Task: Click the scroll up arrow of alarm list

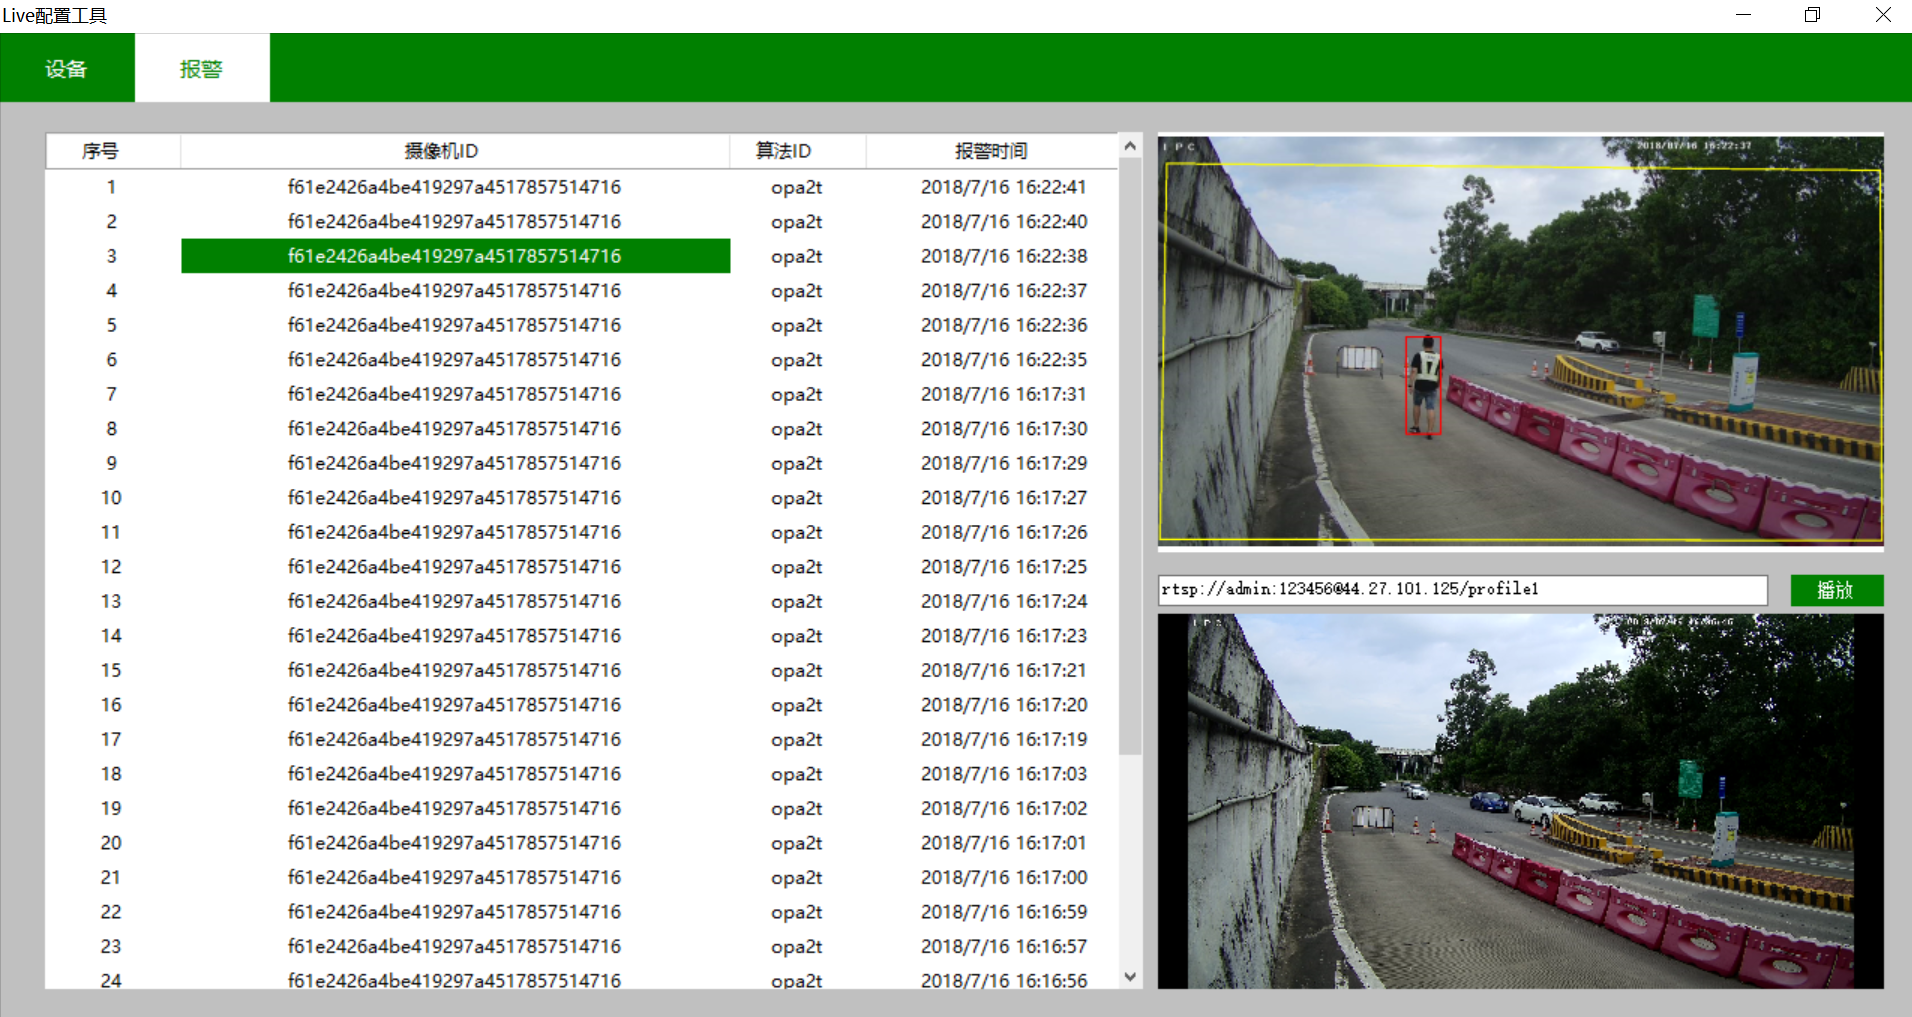Action: pos(1130,146)
